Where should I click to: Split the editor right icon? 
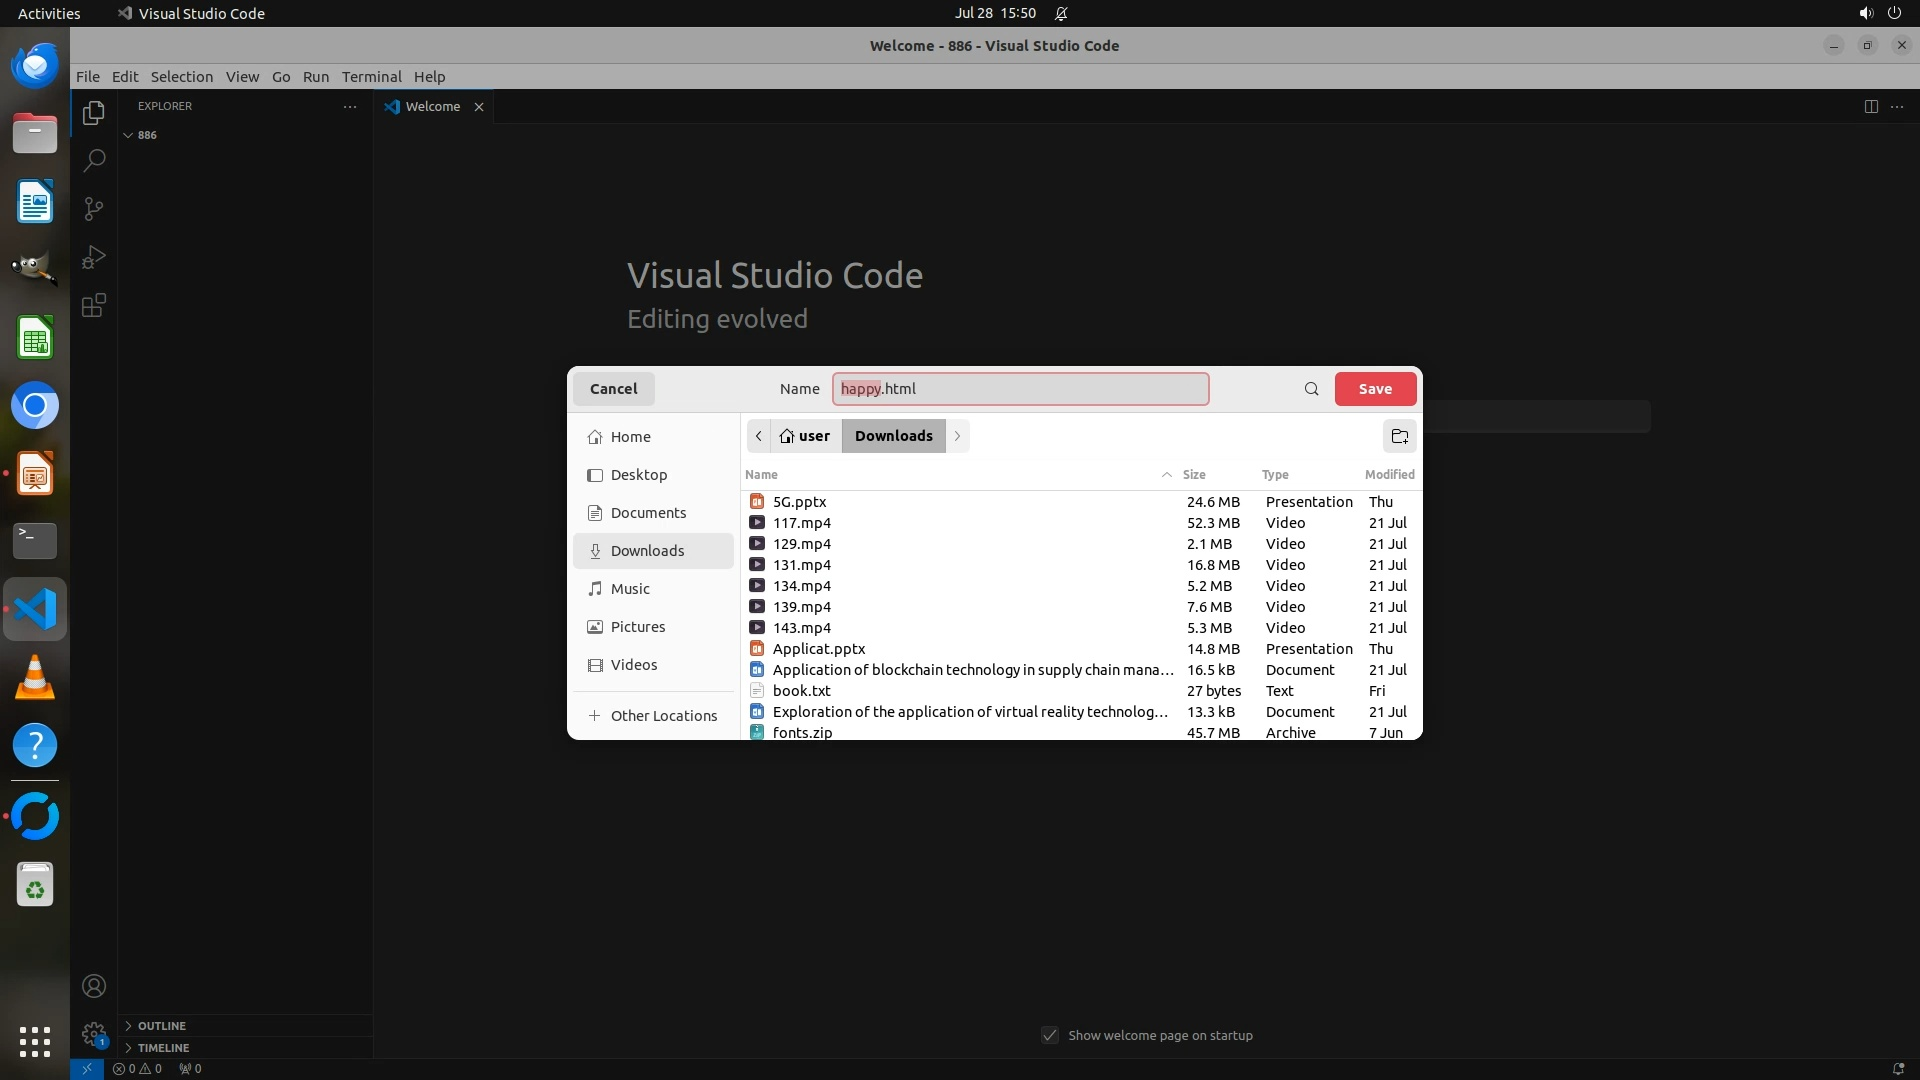tap(1870, 106)
